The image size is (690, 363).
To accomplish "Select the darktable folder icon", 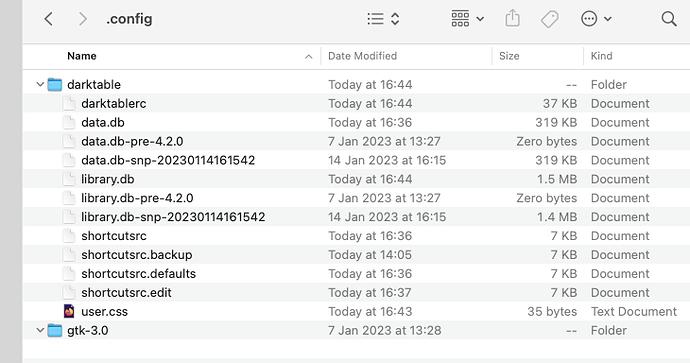I will pyautogui.click(x=55, y=84).
